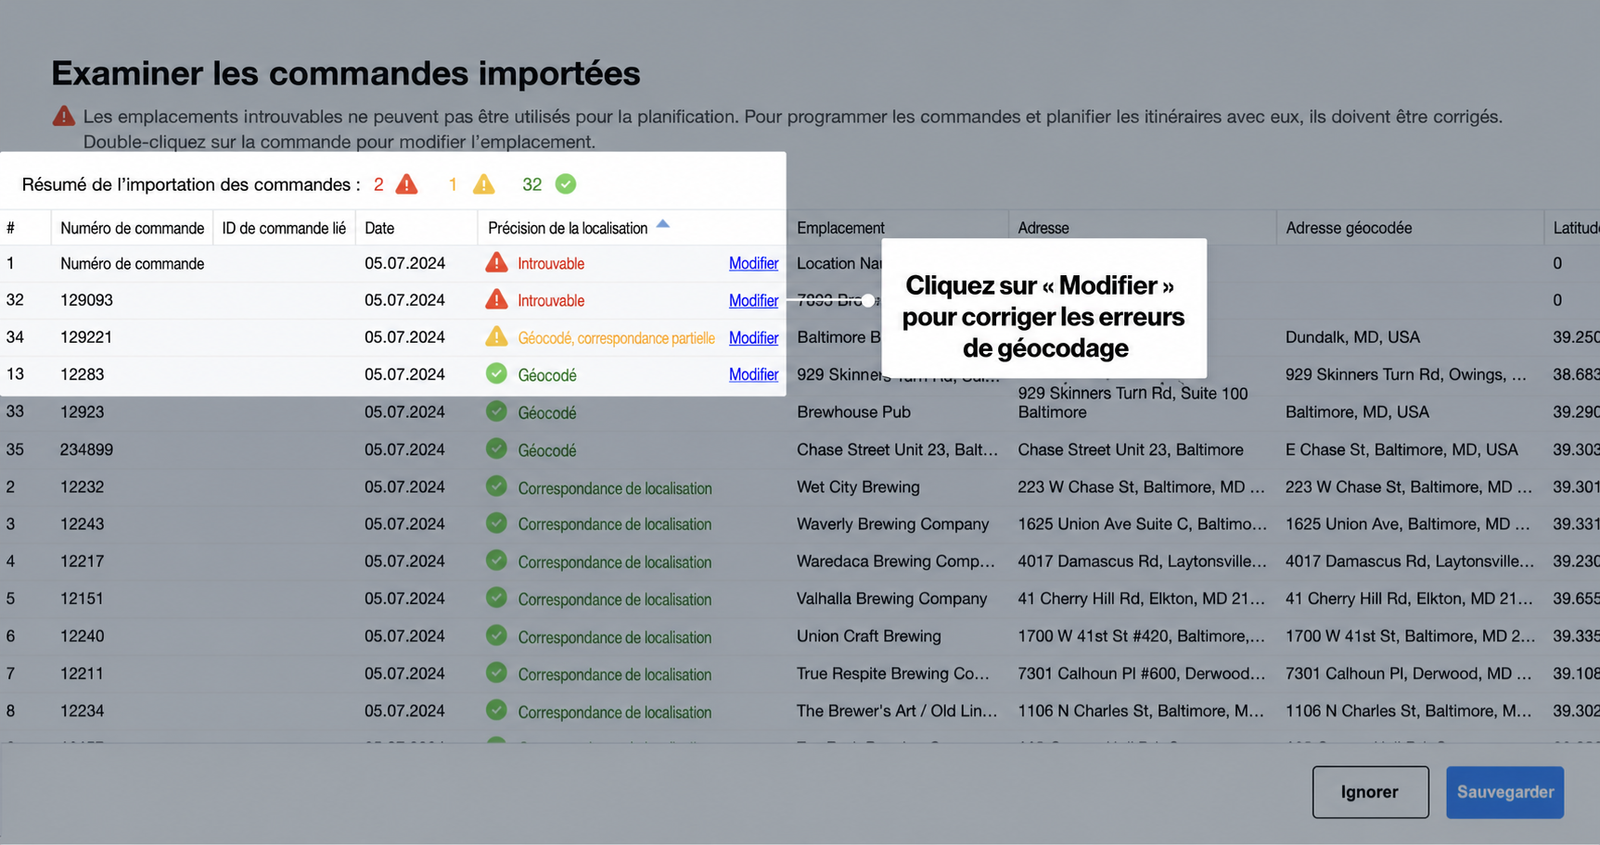Click the Brewhouse Pub location cell
This screenshot has width=1600, height=845.
pos(854,412)
